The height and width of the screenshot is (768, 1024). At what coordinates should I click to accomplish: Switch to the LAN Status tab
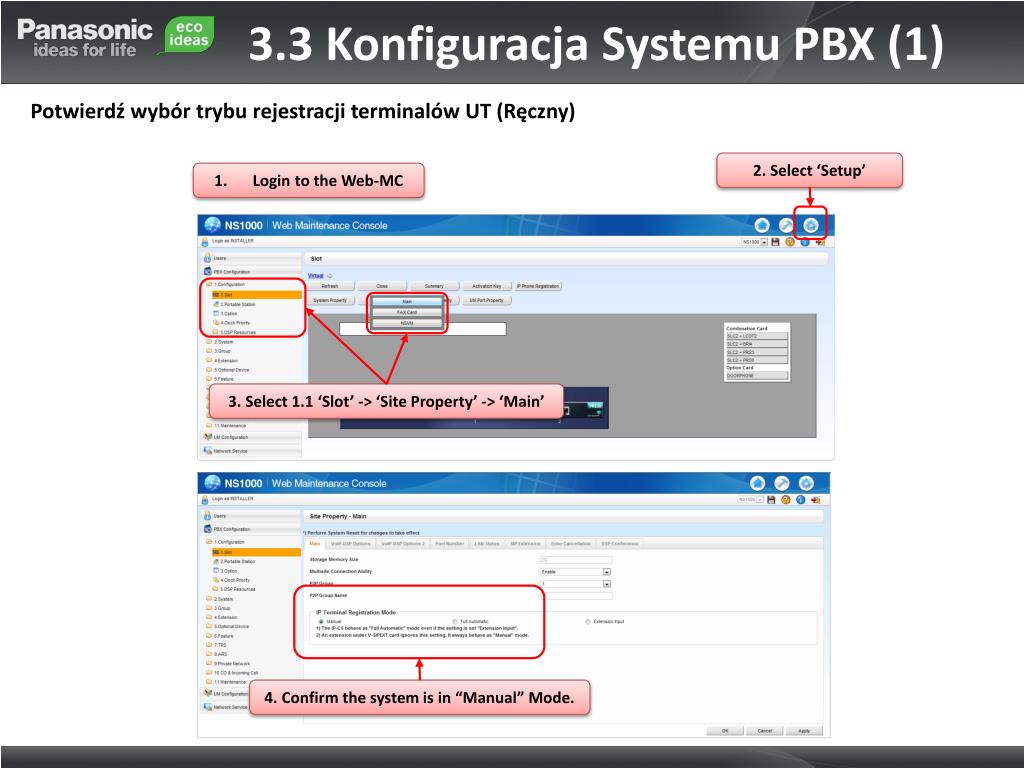(487, 543)
